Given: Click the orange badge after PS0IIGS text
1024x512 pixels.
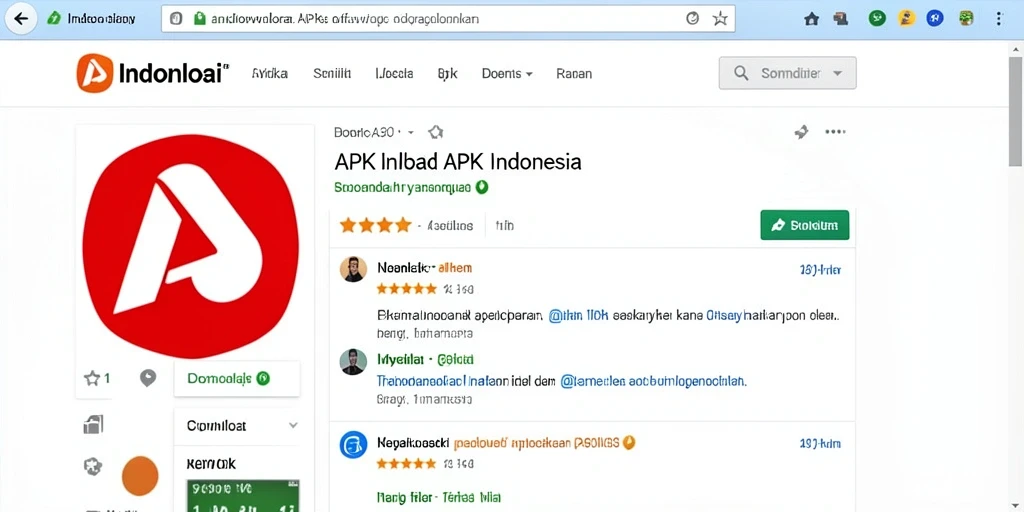Looking at the screenshot, I should point(629,443).
